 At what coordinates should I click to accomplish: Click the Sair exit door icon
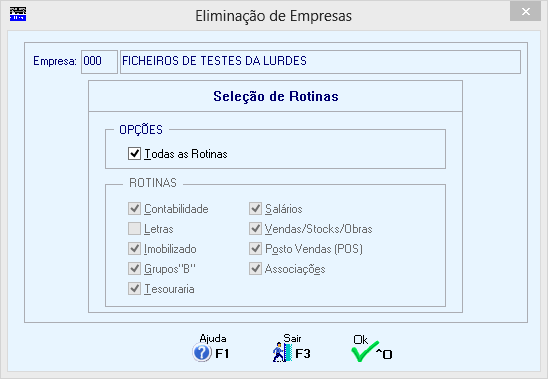(282, 352)
